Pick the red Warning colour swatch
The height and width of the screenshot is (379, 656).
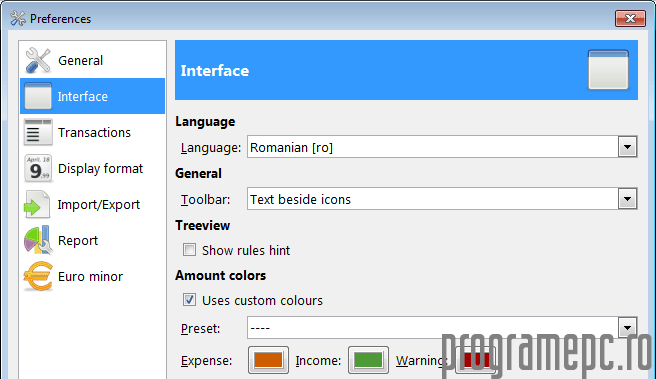point(476,360)
